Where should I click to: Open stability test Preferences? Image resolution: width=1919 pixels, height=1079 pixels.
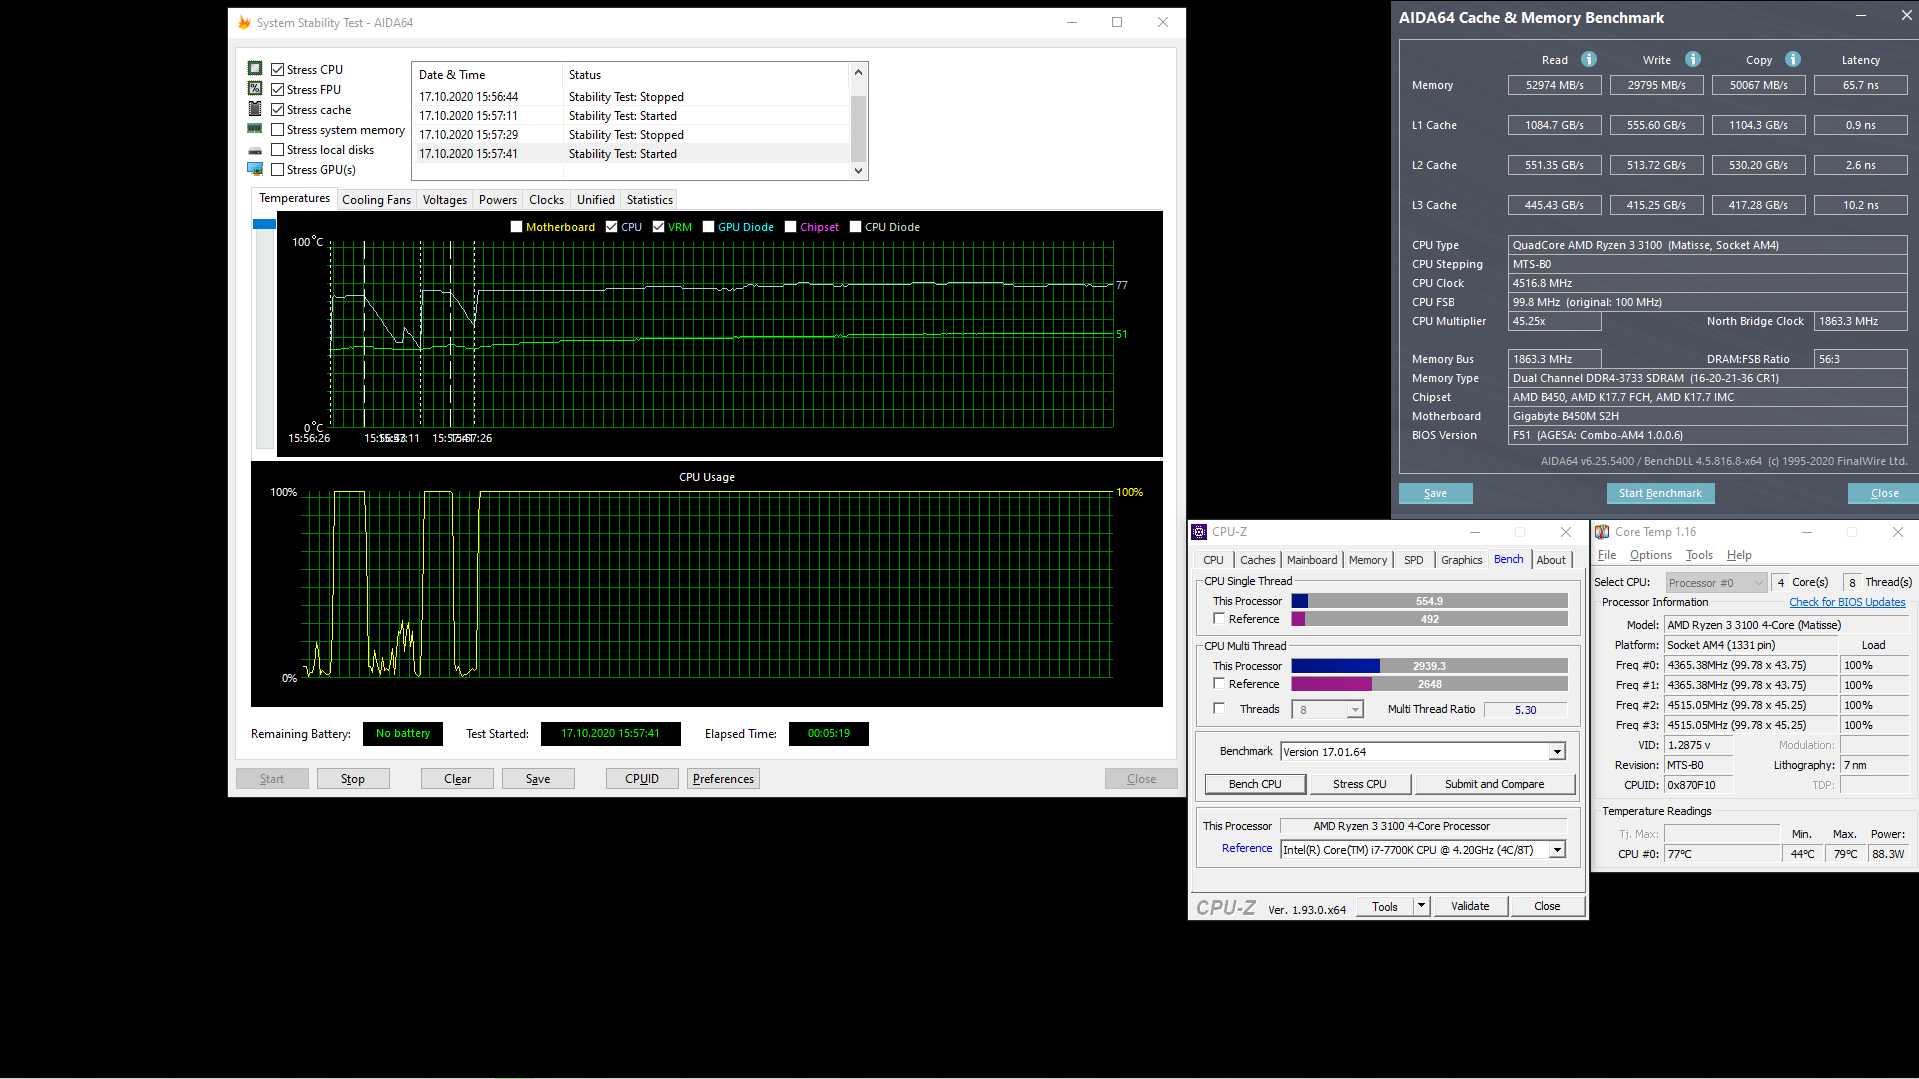click(723, 779)
